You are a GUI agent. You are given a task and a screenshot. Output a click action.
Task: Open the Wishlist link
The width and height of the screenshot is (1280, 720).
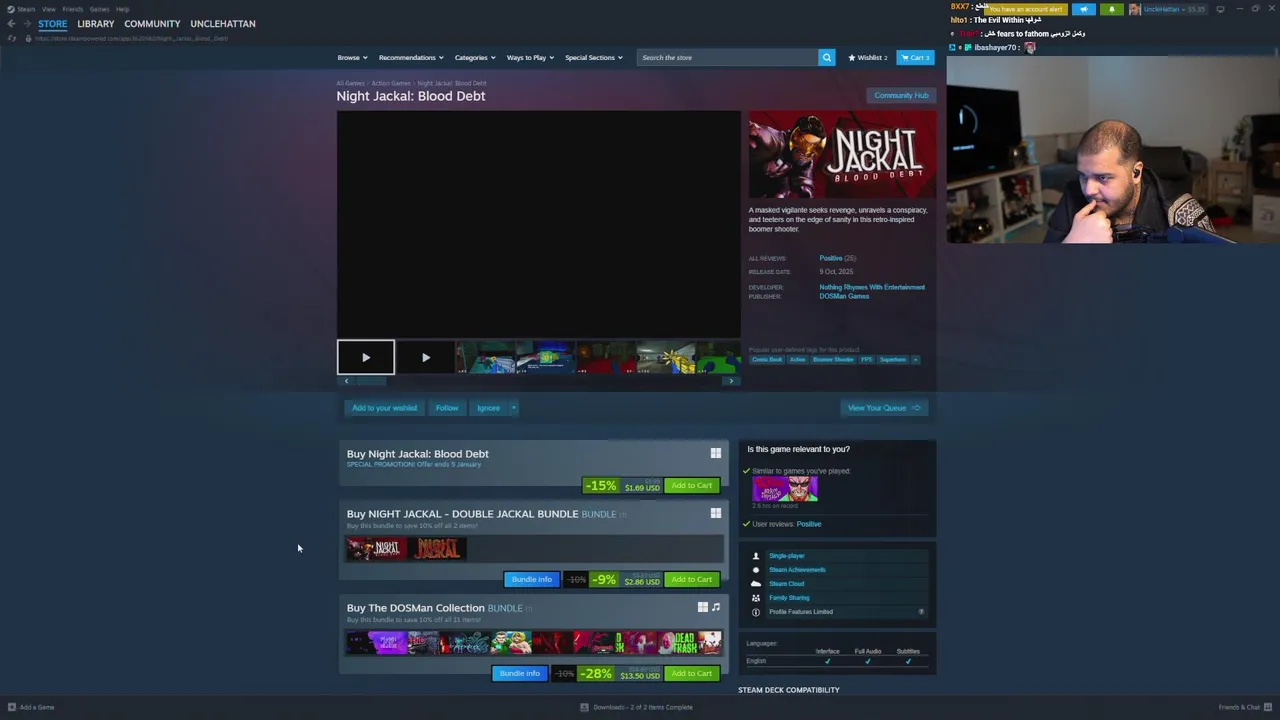click(868, 57)
